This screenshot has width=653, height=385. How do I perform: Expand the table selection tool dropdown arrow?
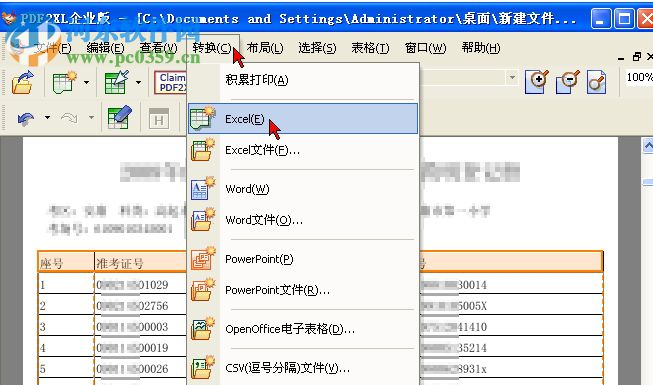[138, 82]
